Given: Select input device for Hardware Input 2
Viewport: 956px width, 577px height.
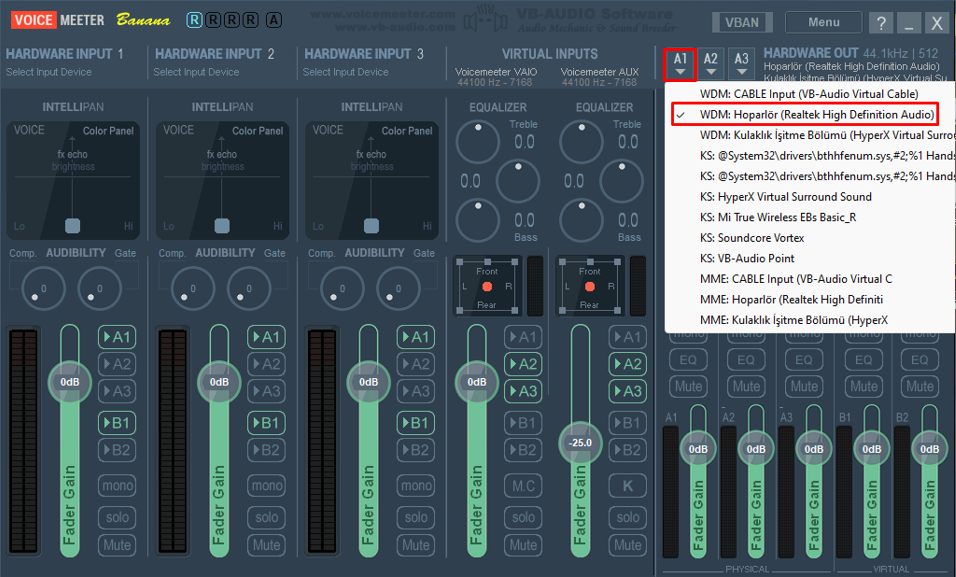Looking at the screenshot, I should (x=196, y=72).
